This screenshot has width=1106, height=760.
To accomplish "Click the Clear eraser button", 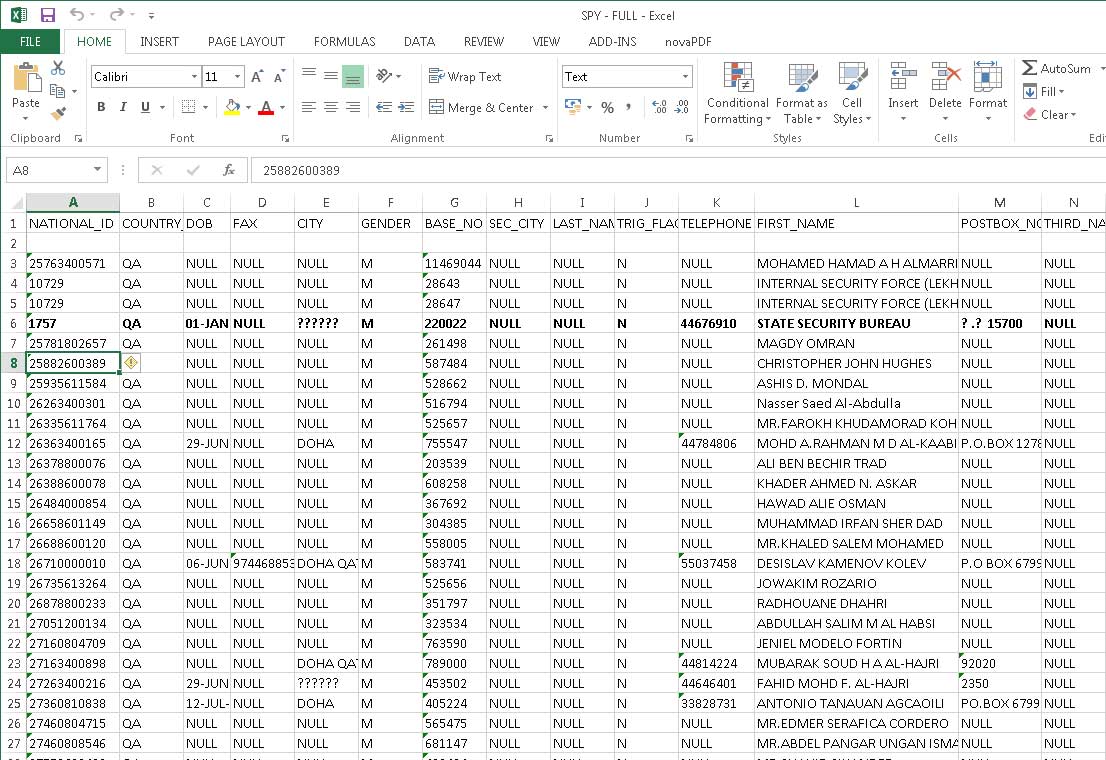I will coord(1050,114).
